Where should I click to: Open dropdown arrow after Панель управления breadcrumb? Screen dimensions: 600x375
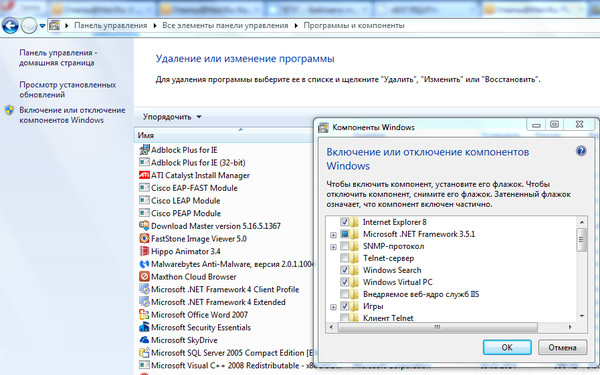(x=155, y=26)
